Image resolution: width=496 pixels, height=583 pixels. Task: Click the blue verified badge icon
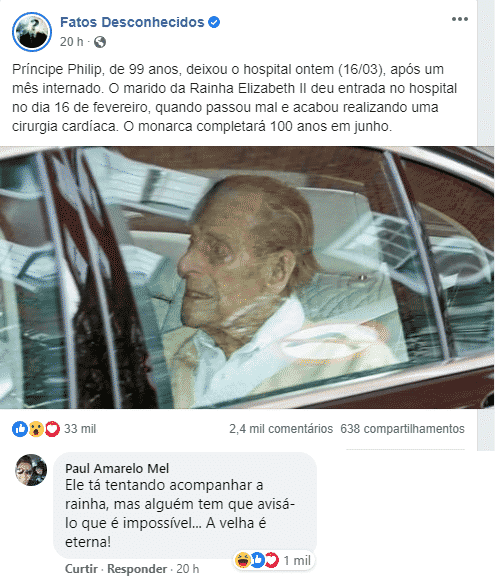[x=214, y=22]
